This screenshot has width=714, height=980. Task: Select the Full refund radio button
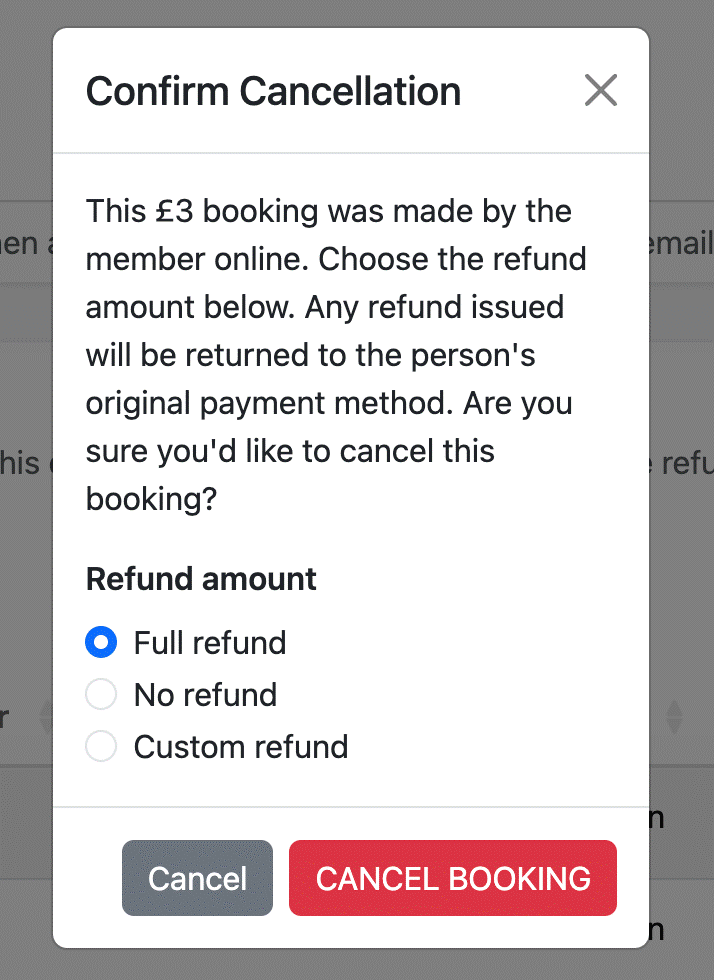coord(101,642)
